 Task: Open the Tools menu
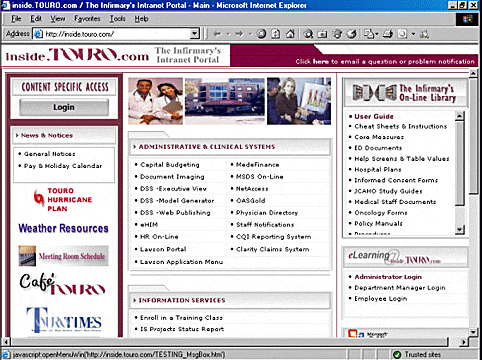tap(118, 19)
